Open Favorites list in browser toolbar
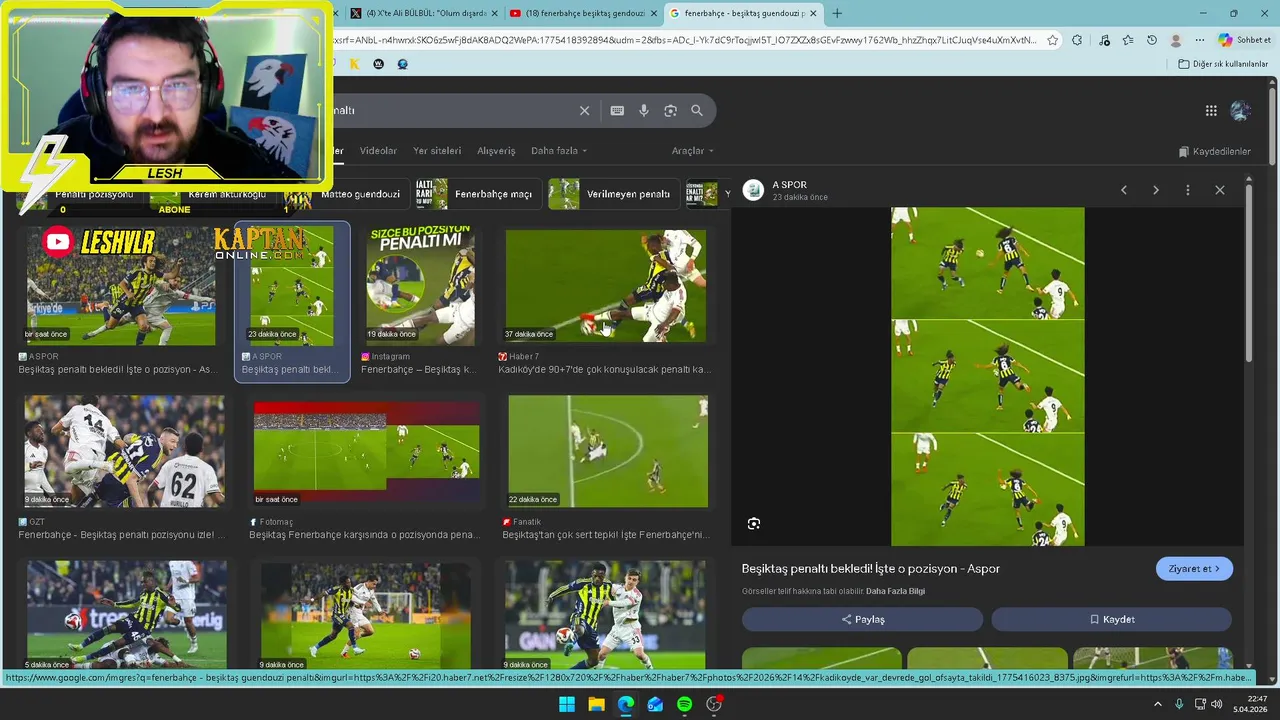This screenshot has width=1280, height=720. click(1128, 40)
